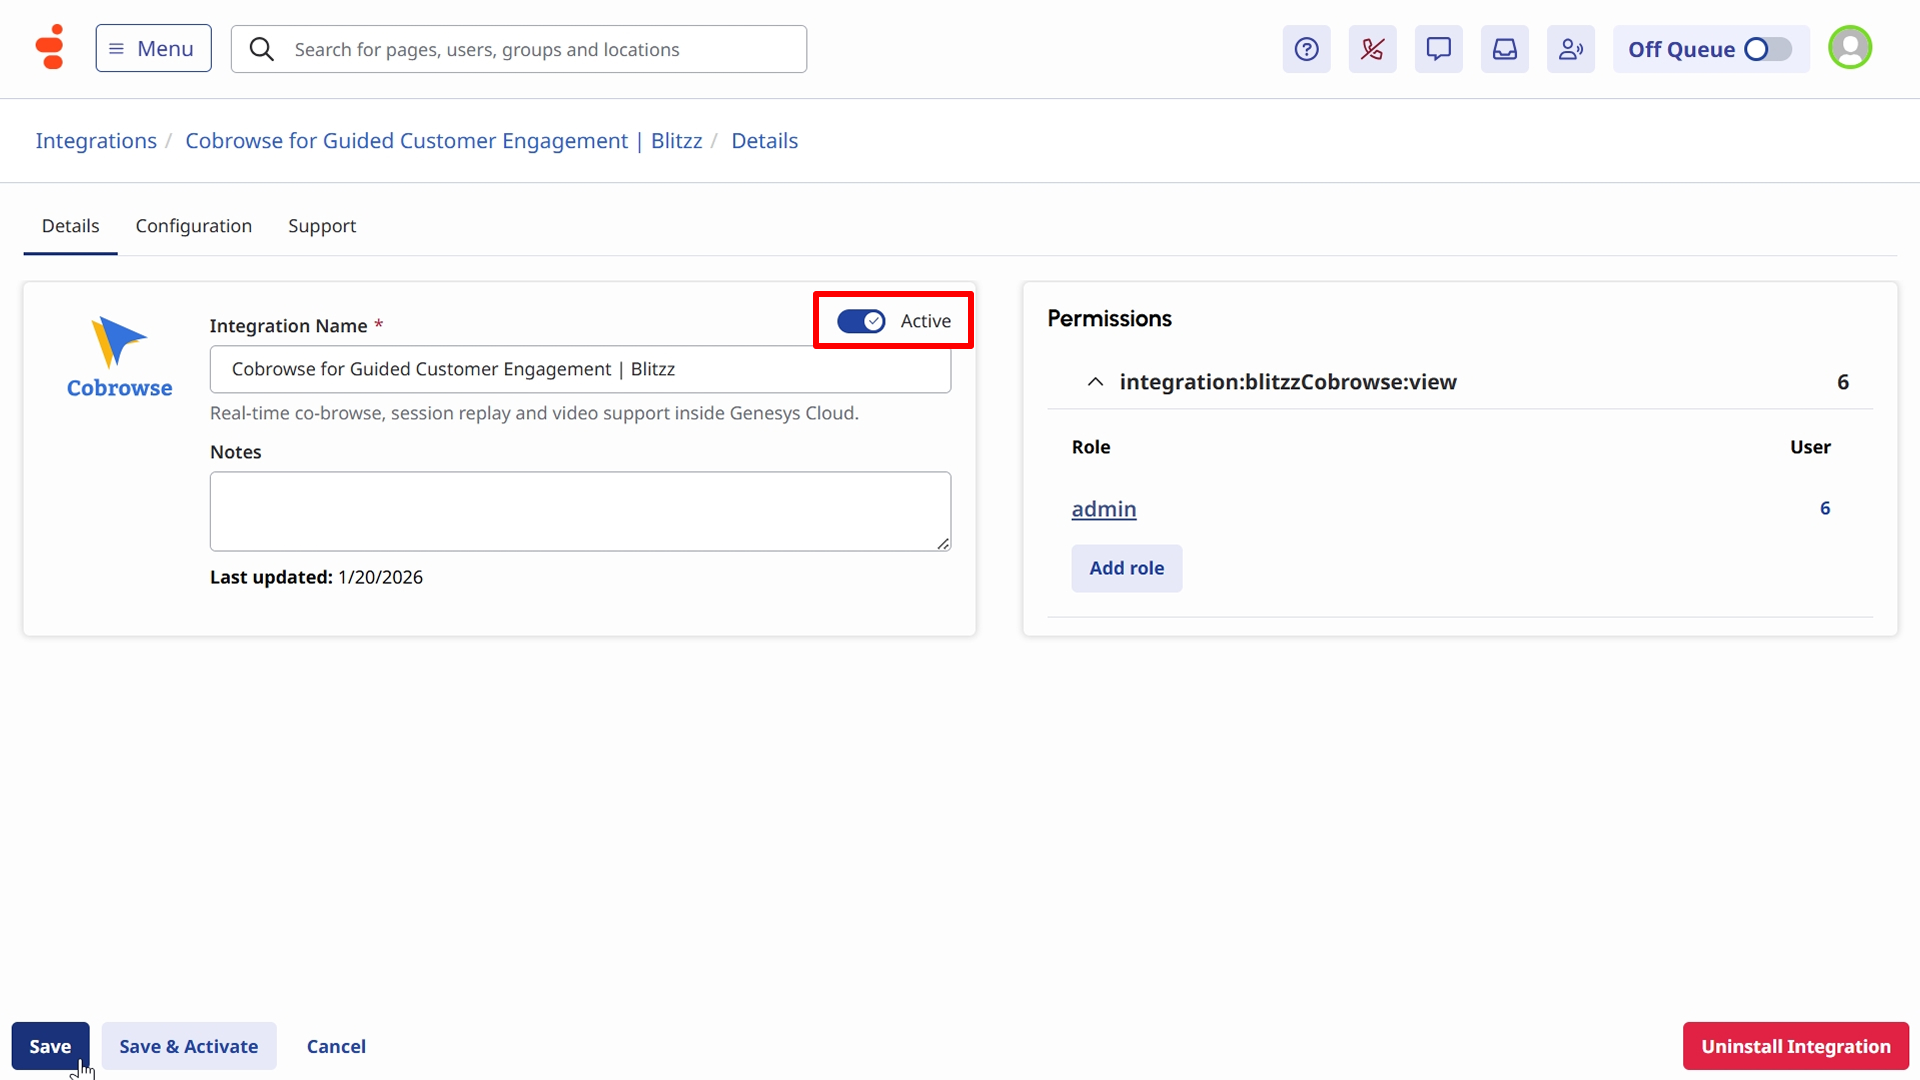
Task: Open the chat bubble icon
Action: coord(1438,49)
